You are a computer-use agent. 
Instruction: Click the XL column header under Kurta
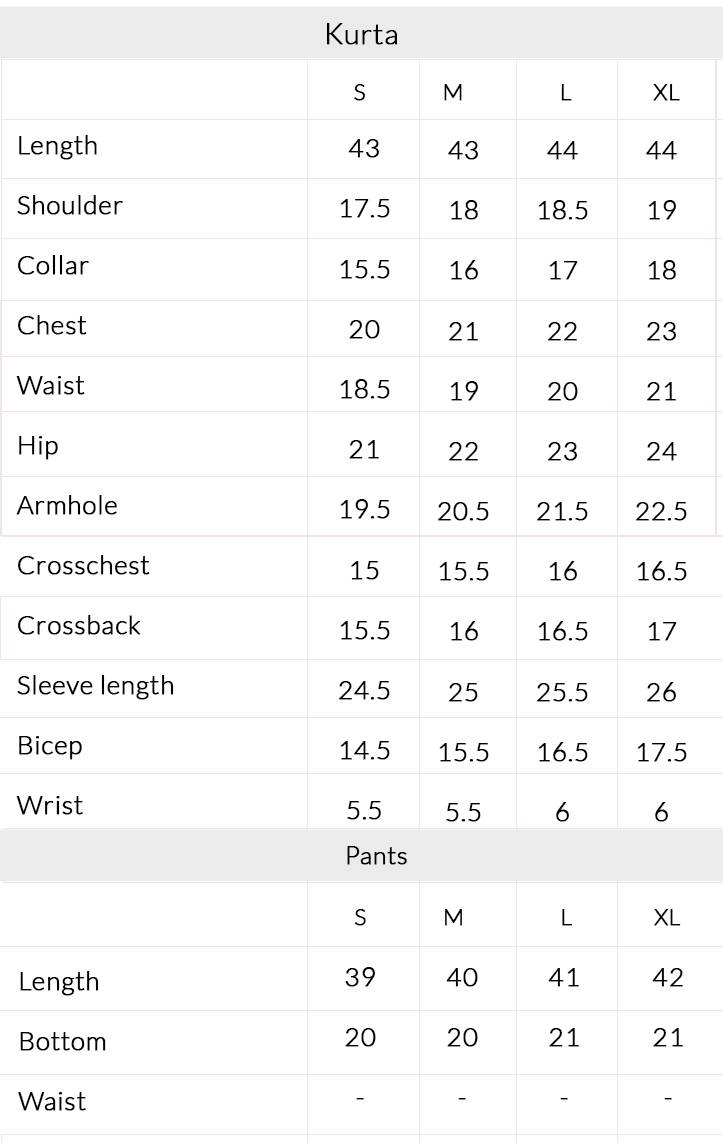tap(666, 93)
